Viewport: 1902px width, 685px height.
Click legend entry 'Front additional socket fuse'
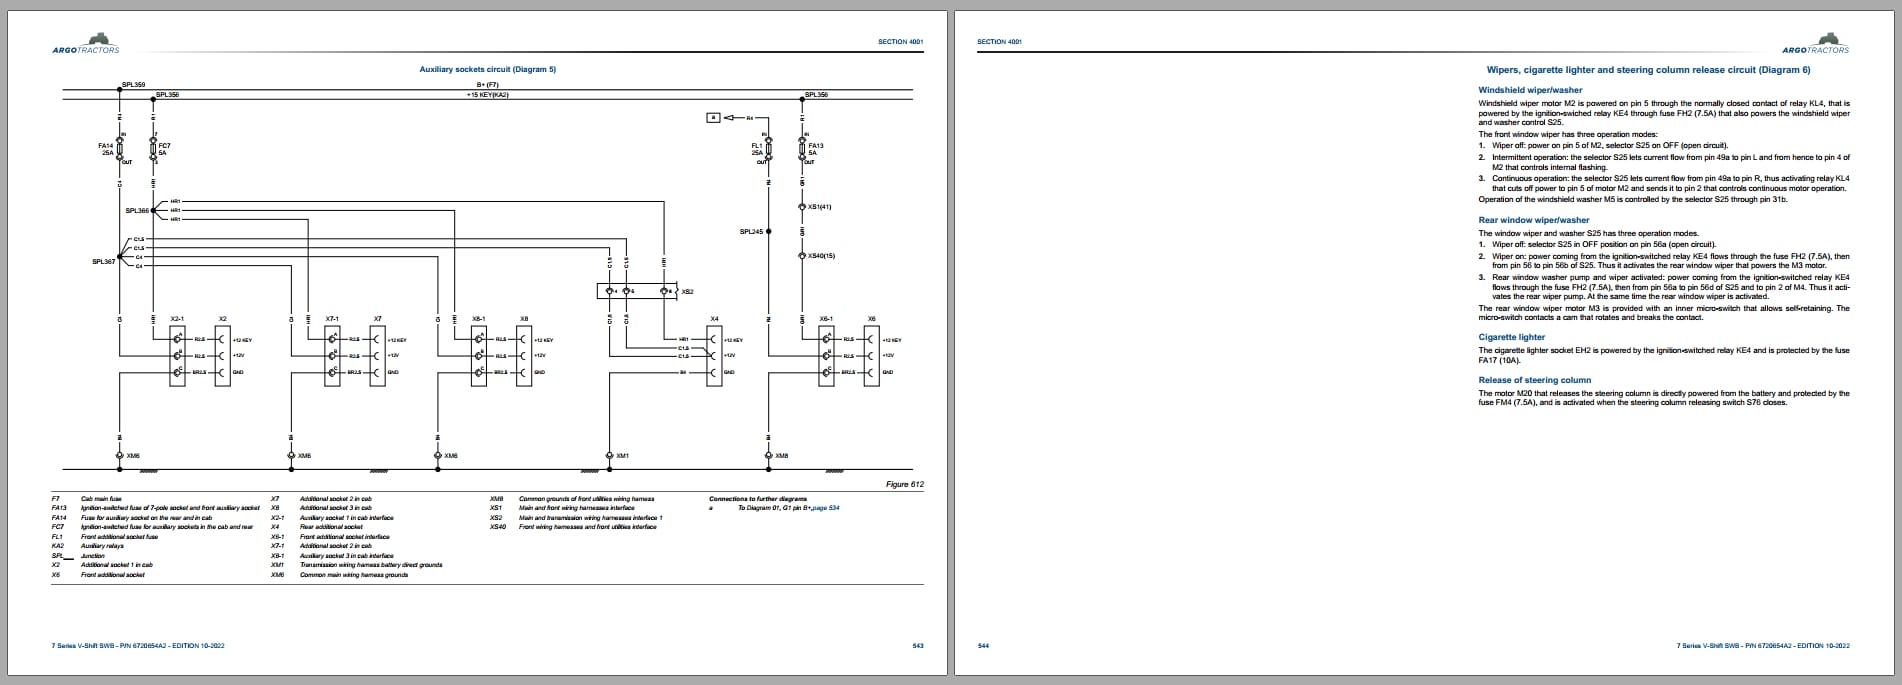tap(119, 537)
